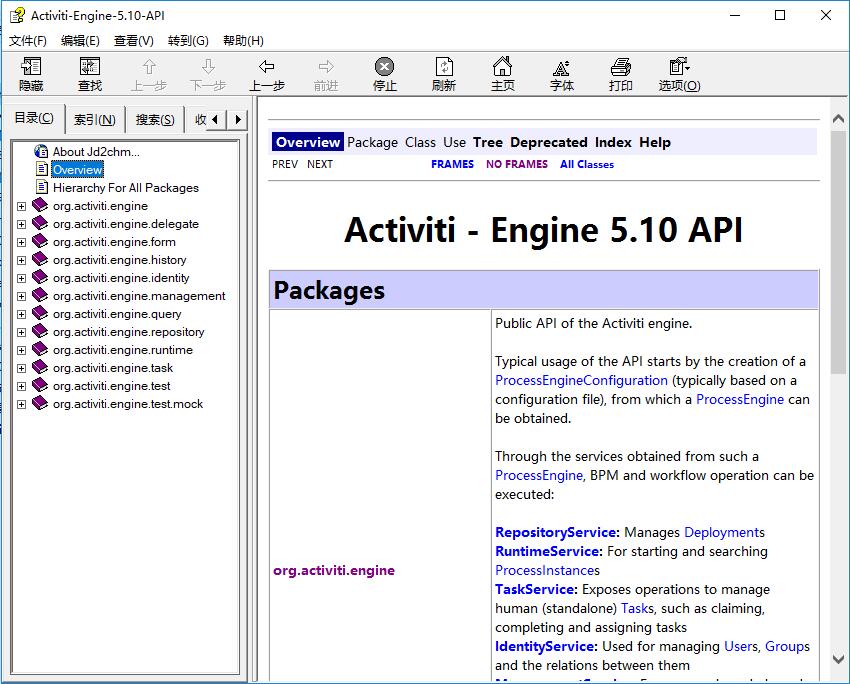Click the 字体 (Font) size icon

(x=561, y=73)
